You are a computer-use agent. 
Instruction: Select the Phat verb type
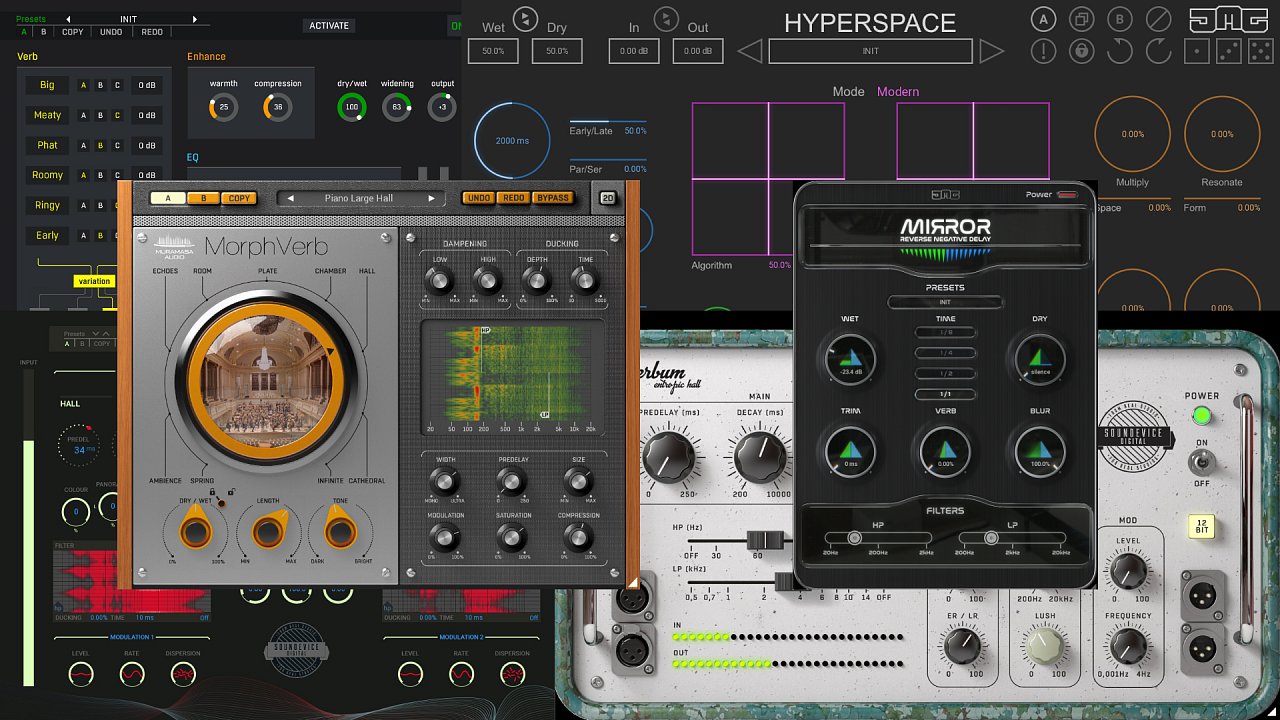tap(47, 145)
